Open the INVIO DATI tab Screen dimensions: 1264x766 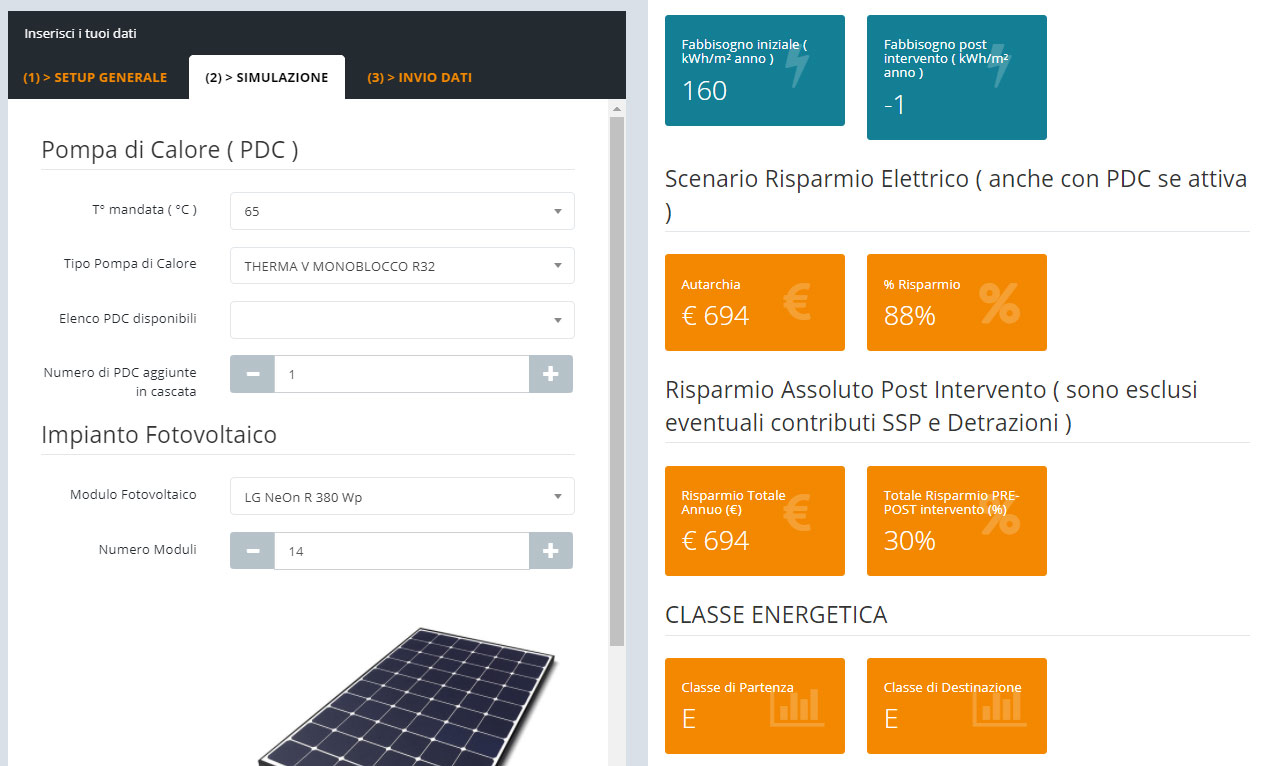click(x=418, y=76)
